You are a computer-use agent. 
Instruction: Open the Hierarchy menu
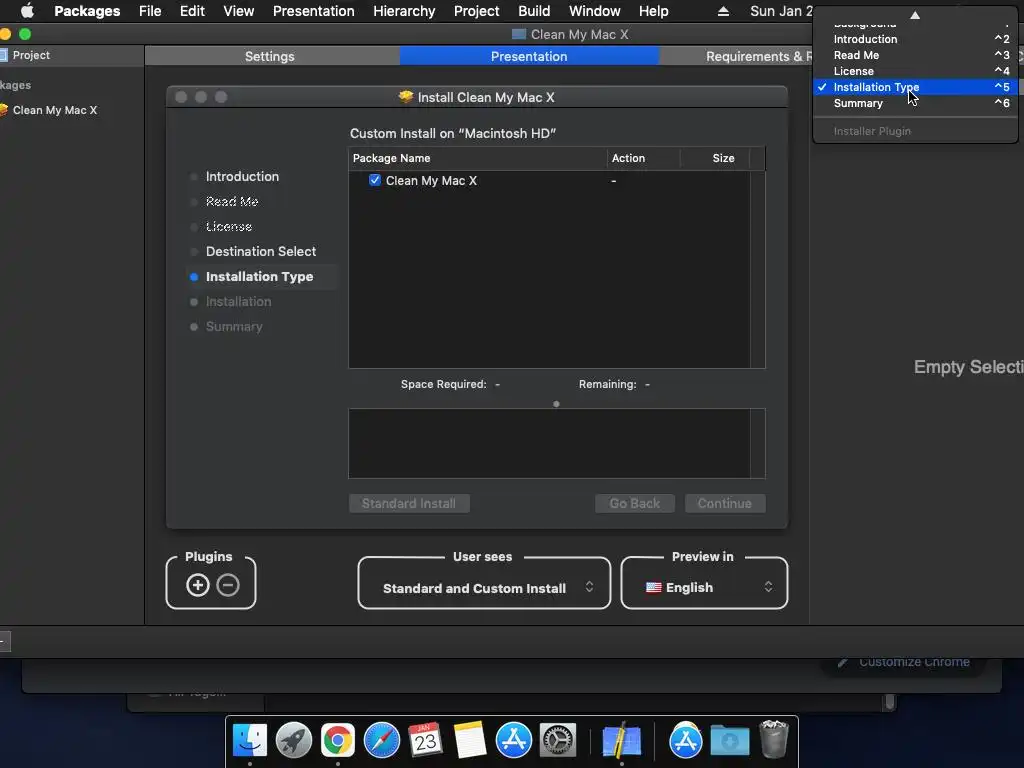(404, 11)
